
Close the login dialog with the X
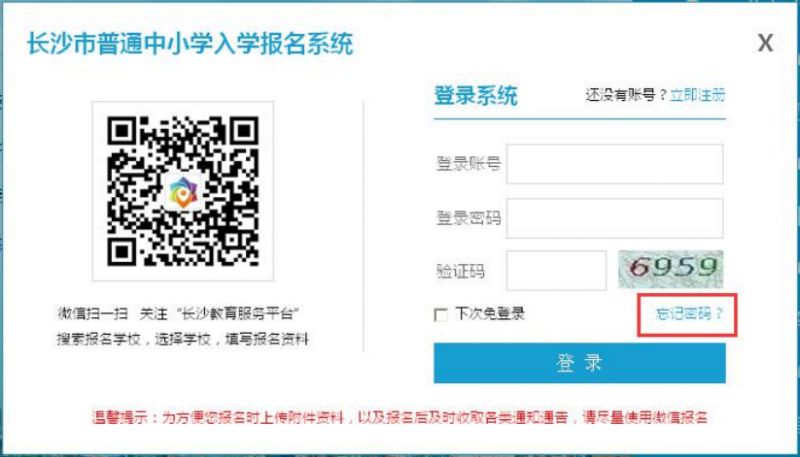tap(765, 43)
